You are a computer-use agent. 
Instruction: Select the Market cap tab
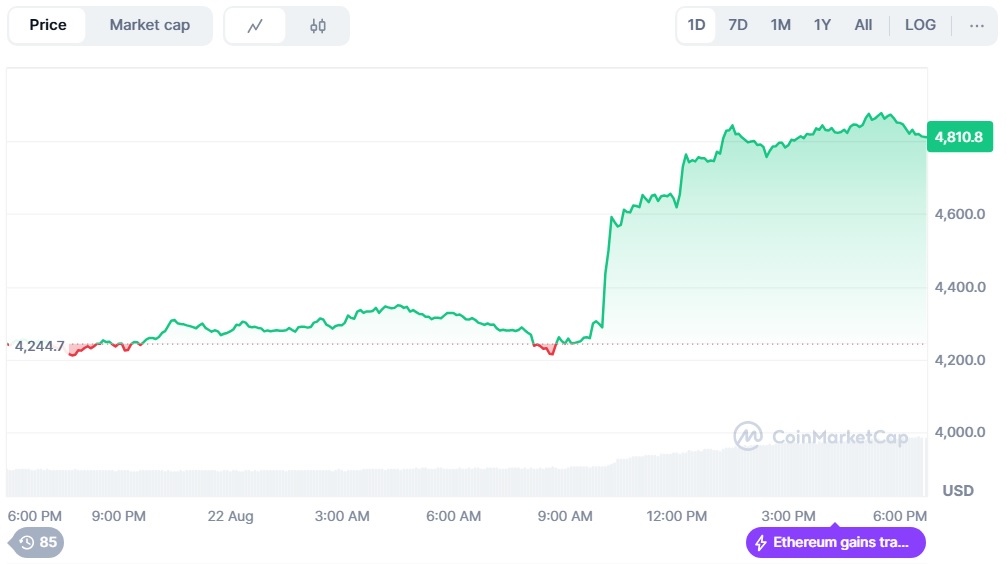149,25
